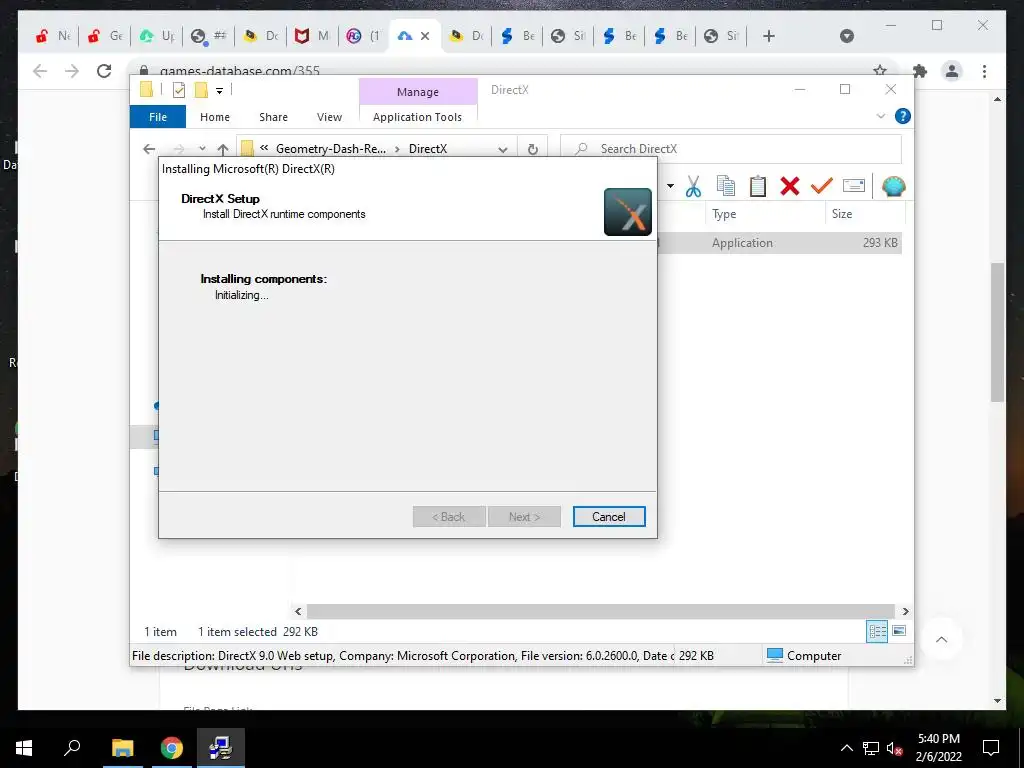
Task: Select the Manage contextual tab
Action: [x=418, y=92]
